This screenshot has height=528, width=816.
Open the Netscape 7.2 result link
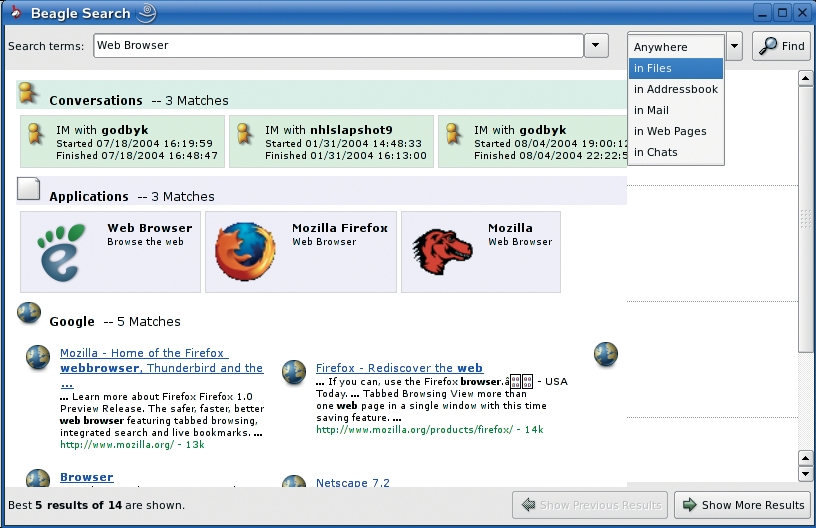[352, 483]
